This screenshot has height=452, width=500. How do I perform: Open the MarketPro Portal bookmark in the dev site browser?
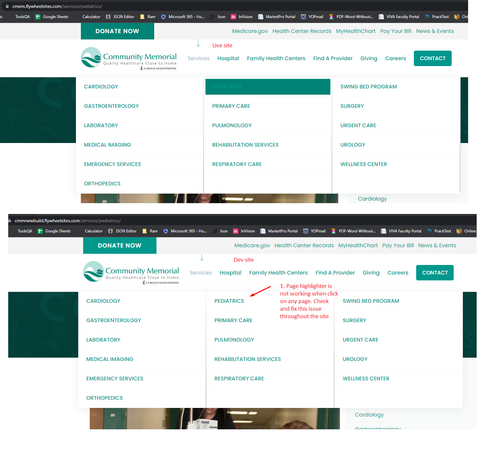tap(279, 231)
